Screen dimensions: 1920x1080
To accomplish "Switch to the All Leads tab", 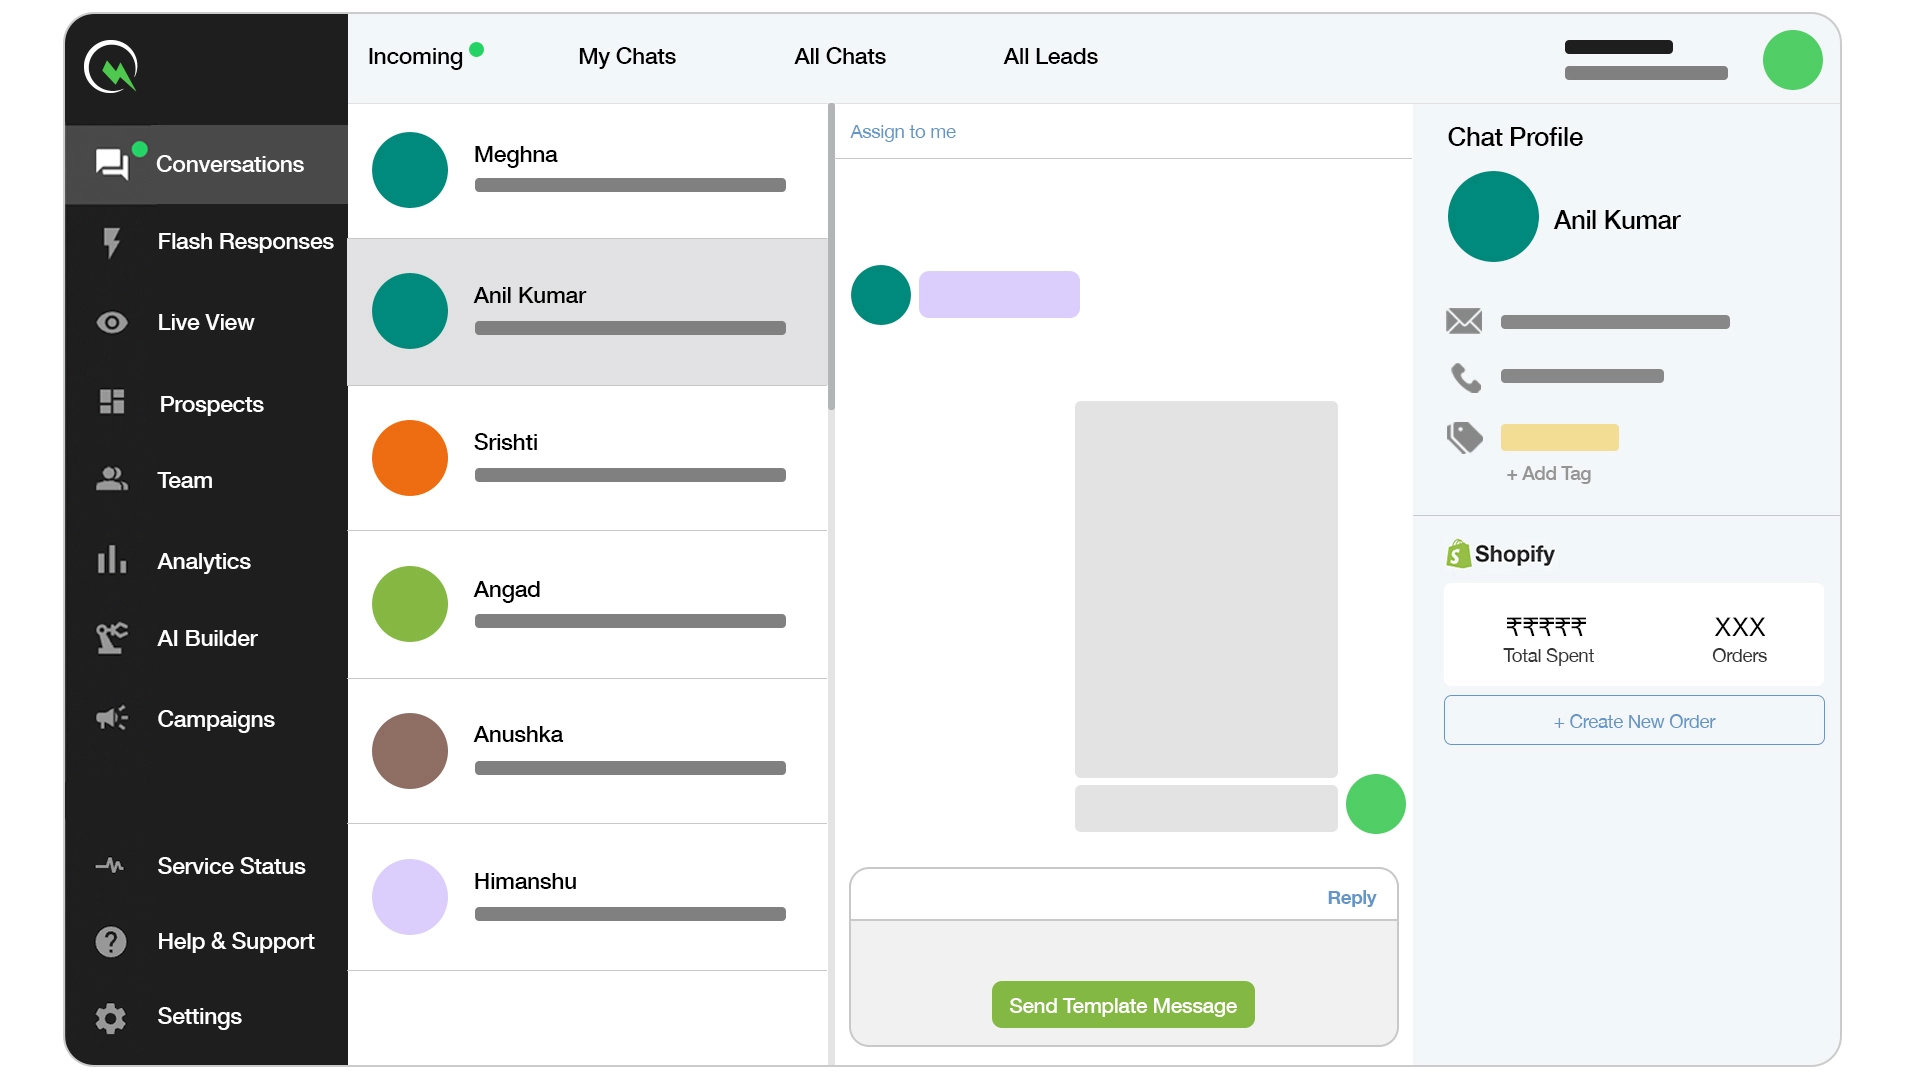I will (1049, 57).
